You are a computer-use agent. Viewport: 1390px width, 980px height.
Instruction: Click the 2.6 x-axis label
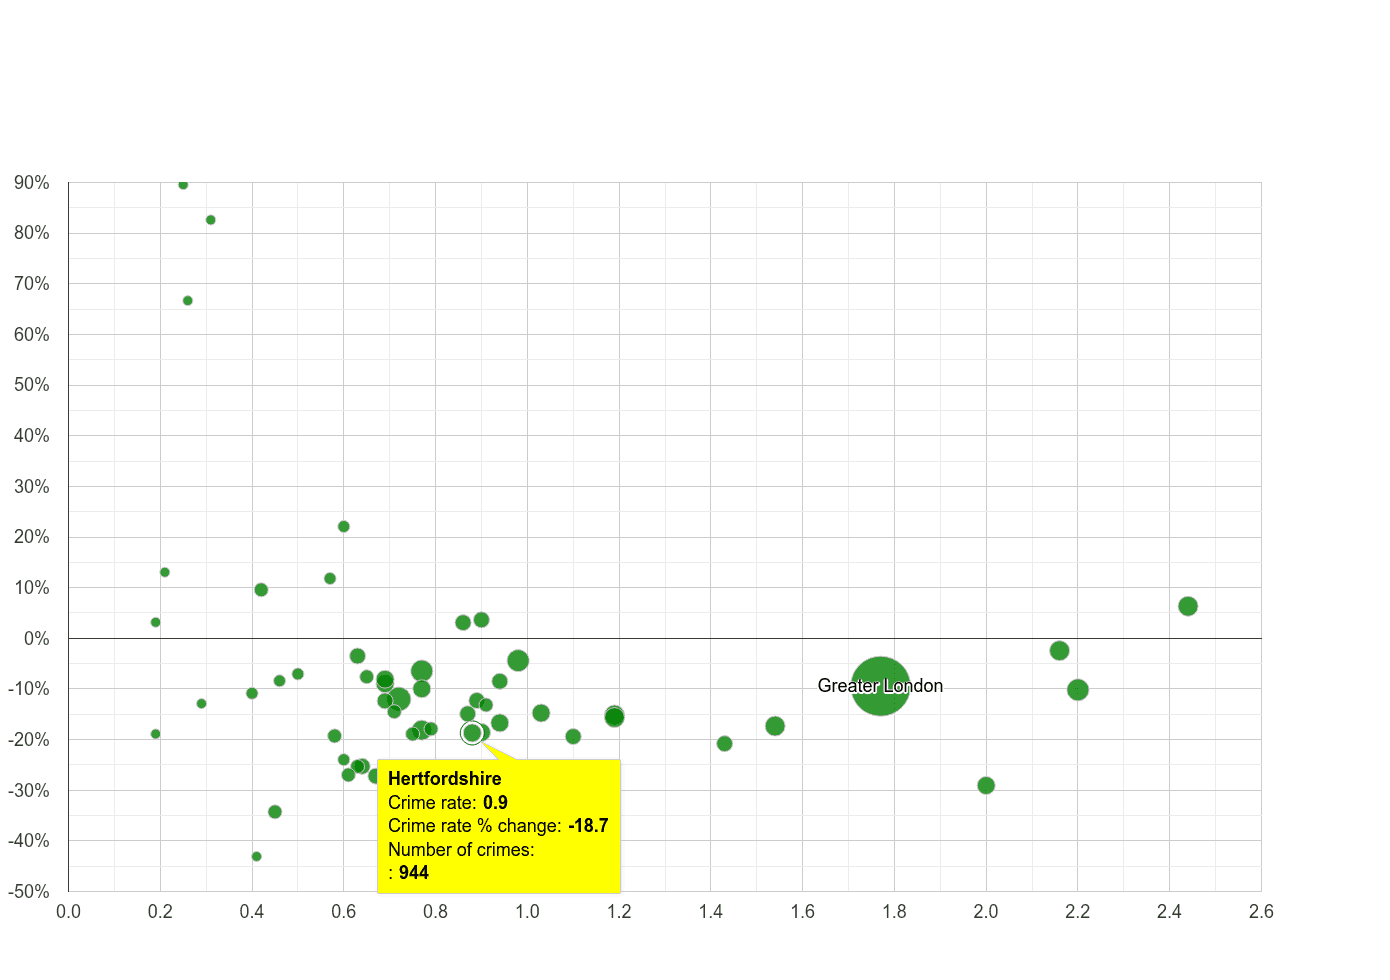(x=1261, y=912)
